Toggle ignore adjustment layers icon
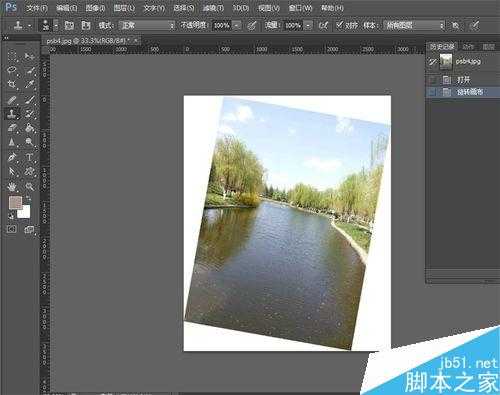 point(456,25)
